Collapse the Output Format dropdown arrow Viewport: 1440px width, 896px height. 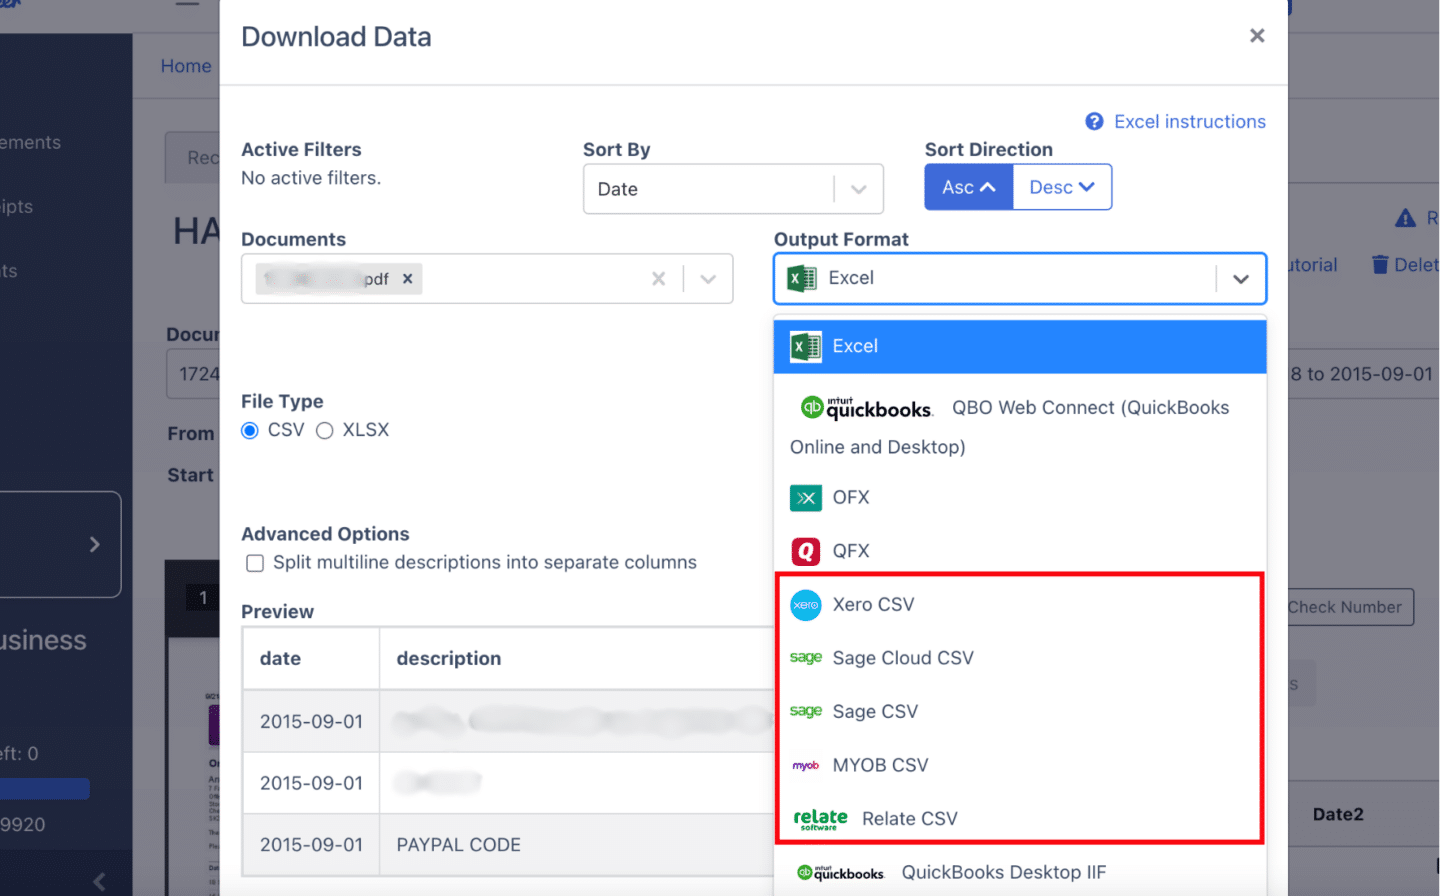pyautogui.click(x=1241, y=279)
